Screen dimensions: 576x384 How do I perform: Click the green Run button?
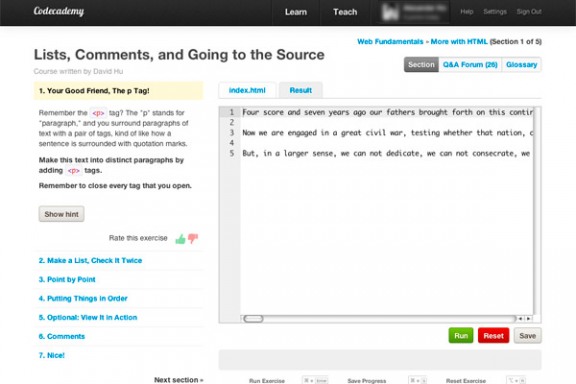tap(461, 335)
